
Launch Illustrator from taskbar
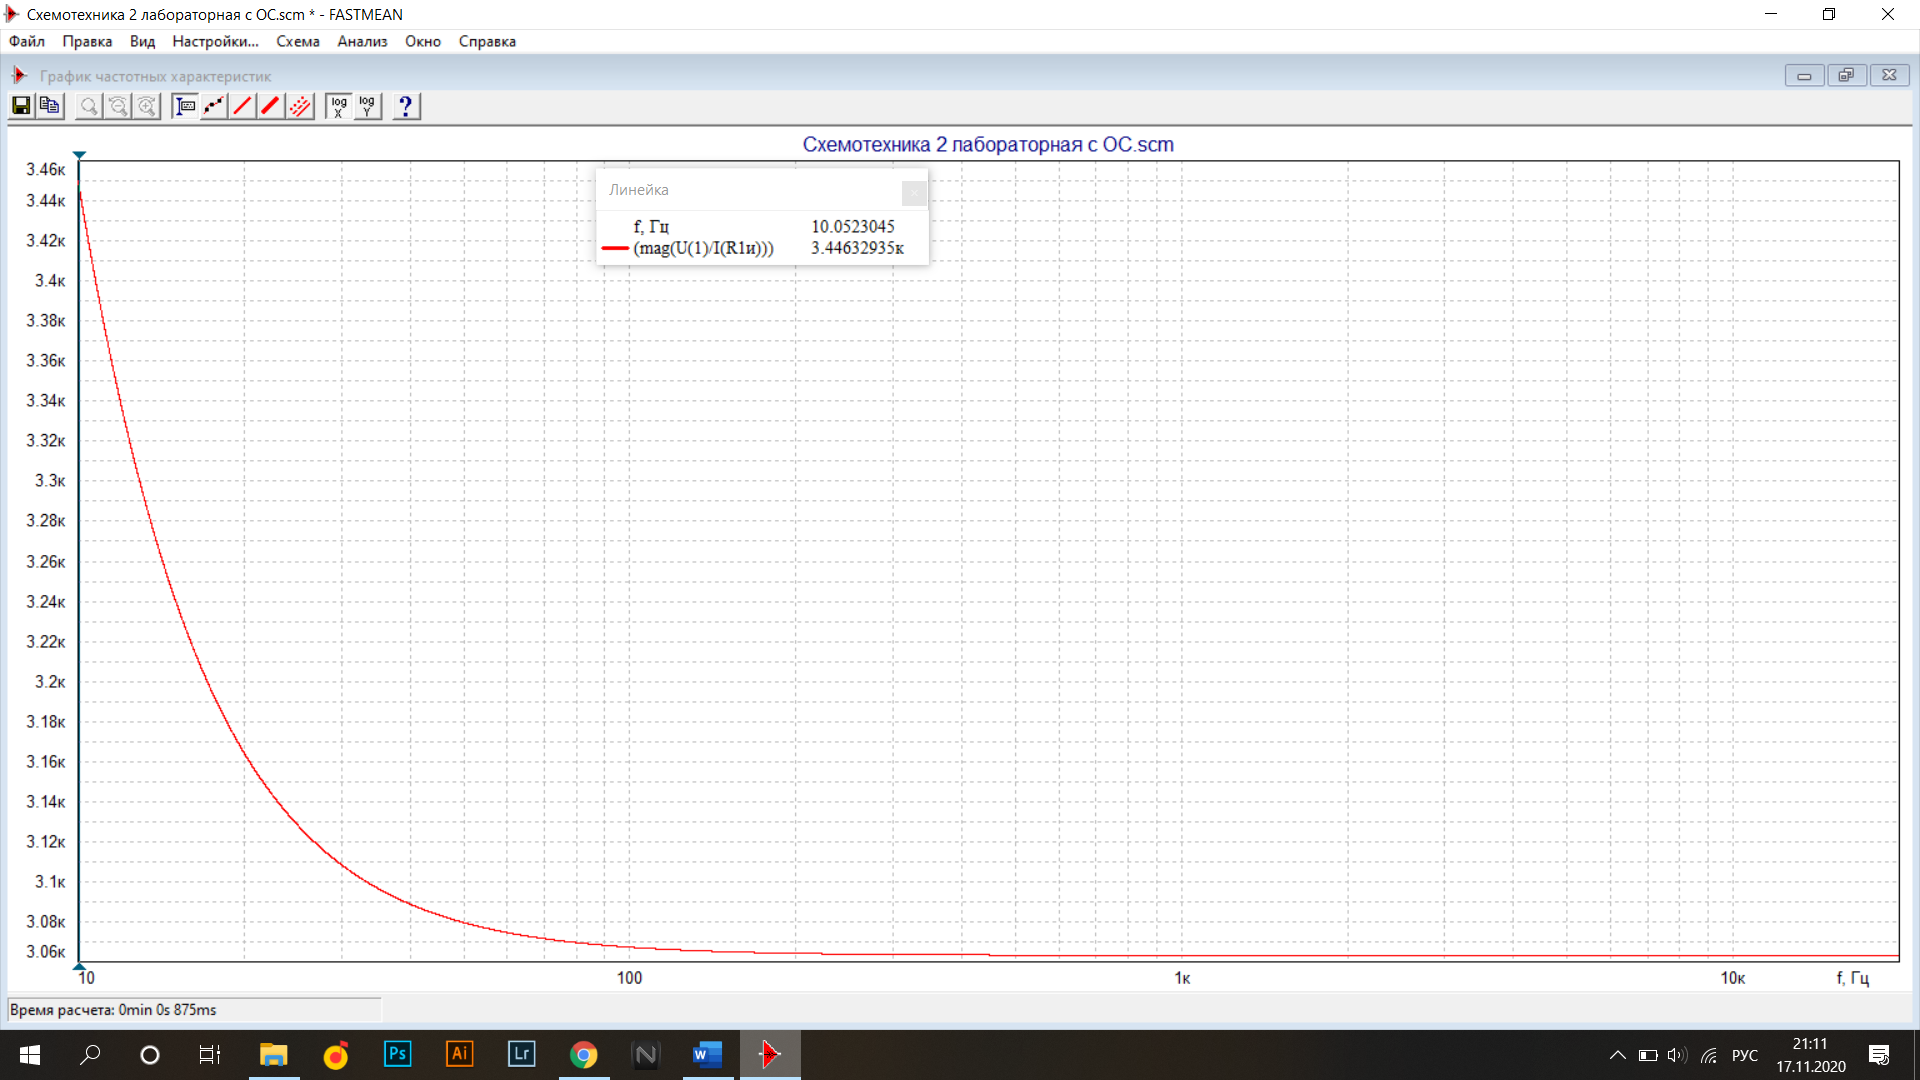click(x=459, y=1055)
